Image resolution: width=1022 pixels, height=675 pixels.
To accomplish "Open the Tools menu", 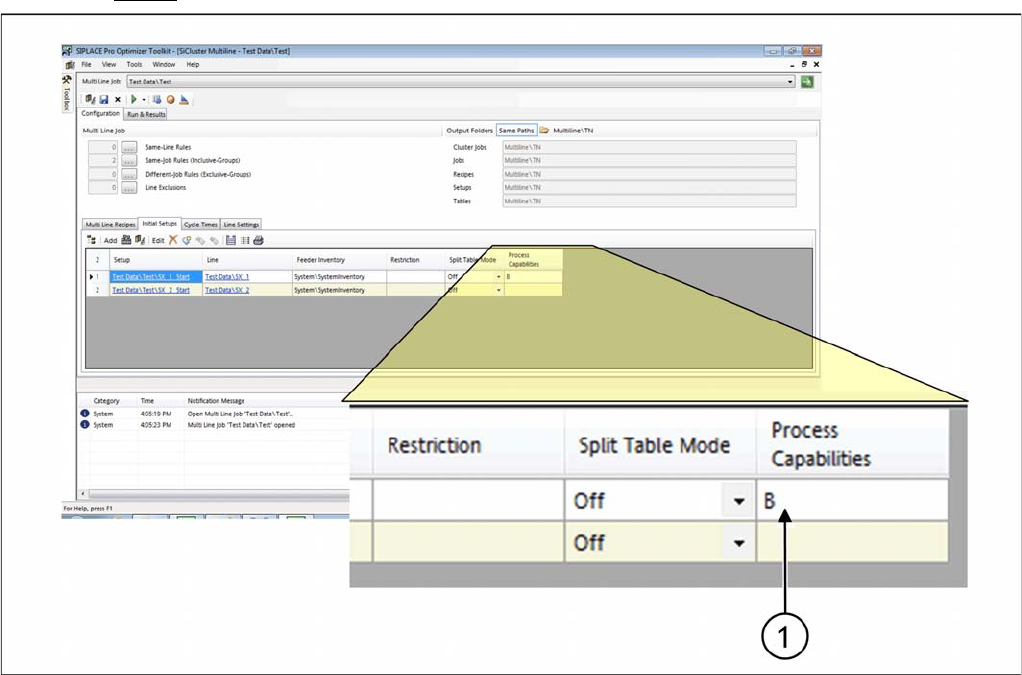I will pos(134,64).
